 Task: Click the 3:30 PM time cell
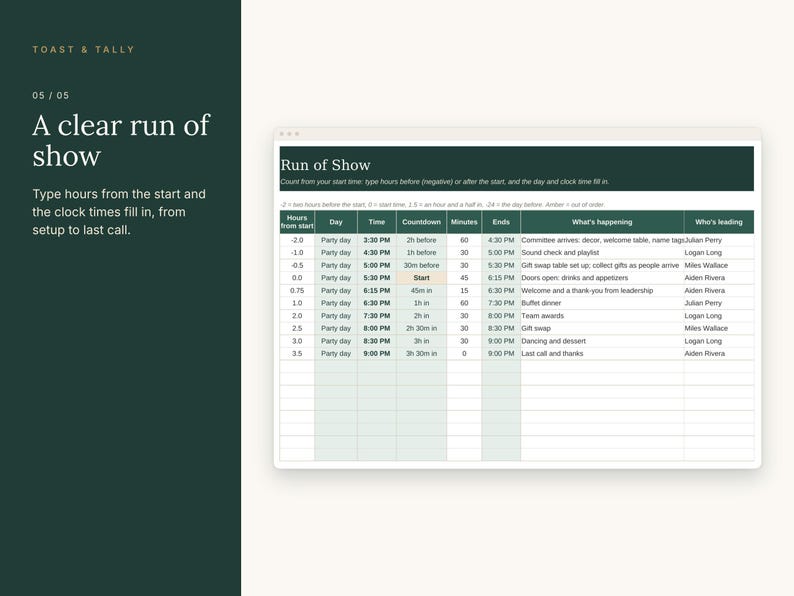click(x=377, y=240)
